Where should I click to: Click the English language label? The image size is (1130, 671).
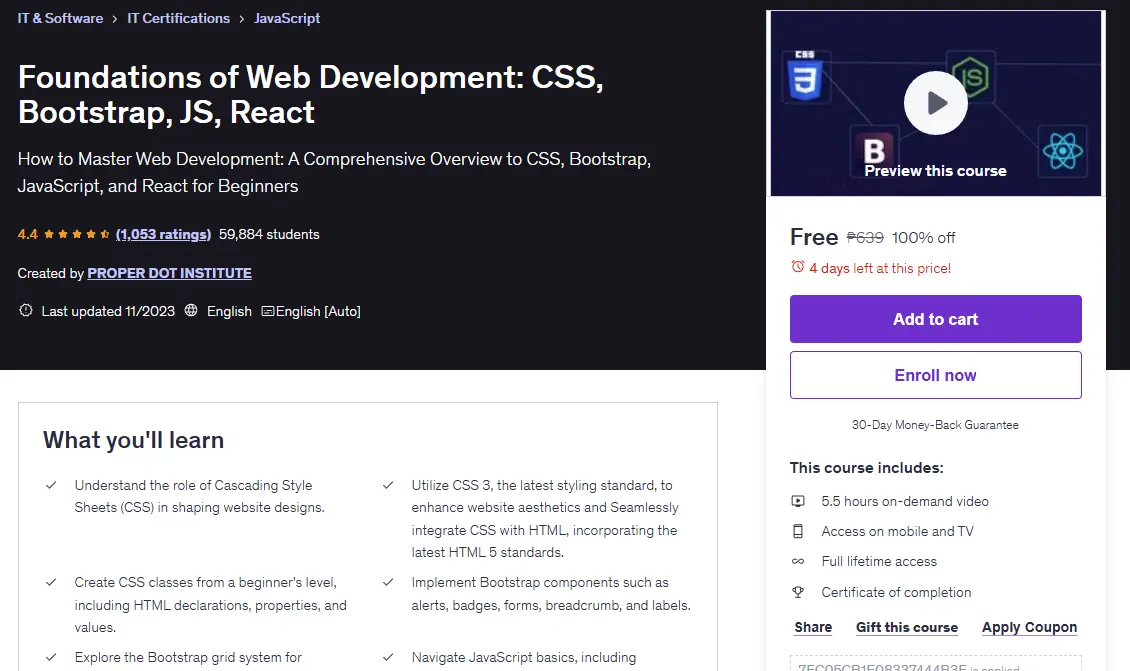click(x=229, y=311)
